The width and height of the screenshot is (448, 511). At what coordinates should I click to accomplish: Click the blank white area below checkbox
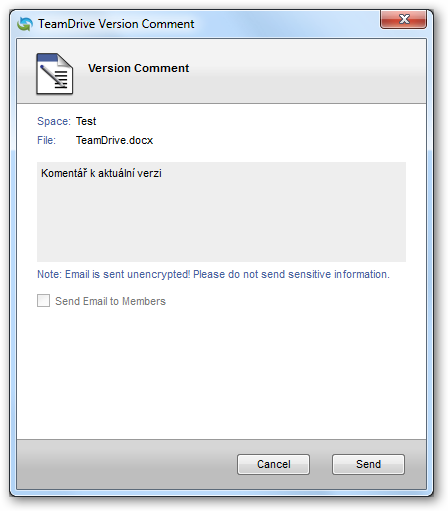click(221, 373)
